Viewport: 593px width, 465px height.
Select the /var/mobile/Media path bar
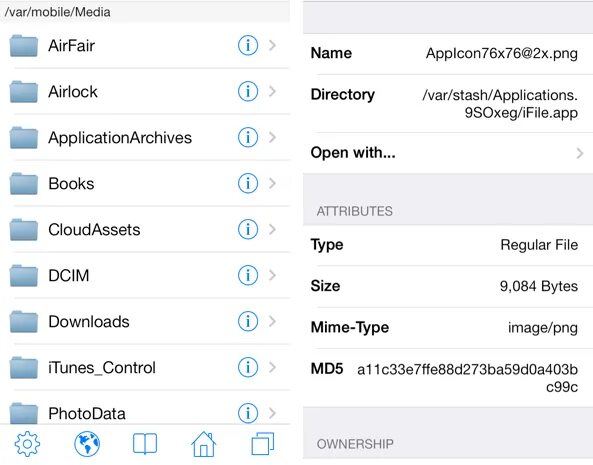point(145,12)
